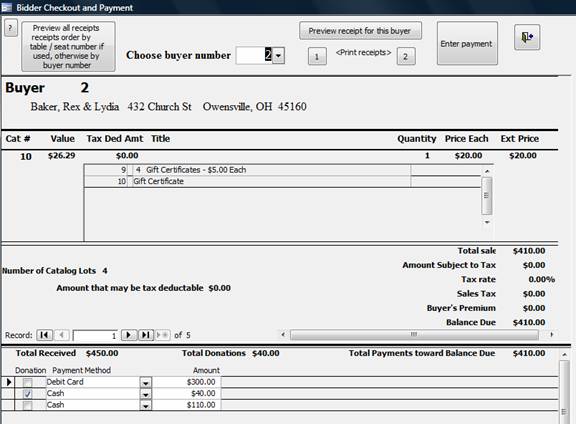Uncheck Donation checkbox for $40.00 Cash row
Image resolution: width=576 pixels, height=424 pixels.
point(28,394)
